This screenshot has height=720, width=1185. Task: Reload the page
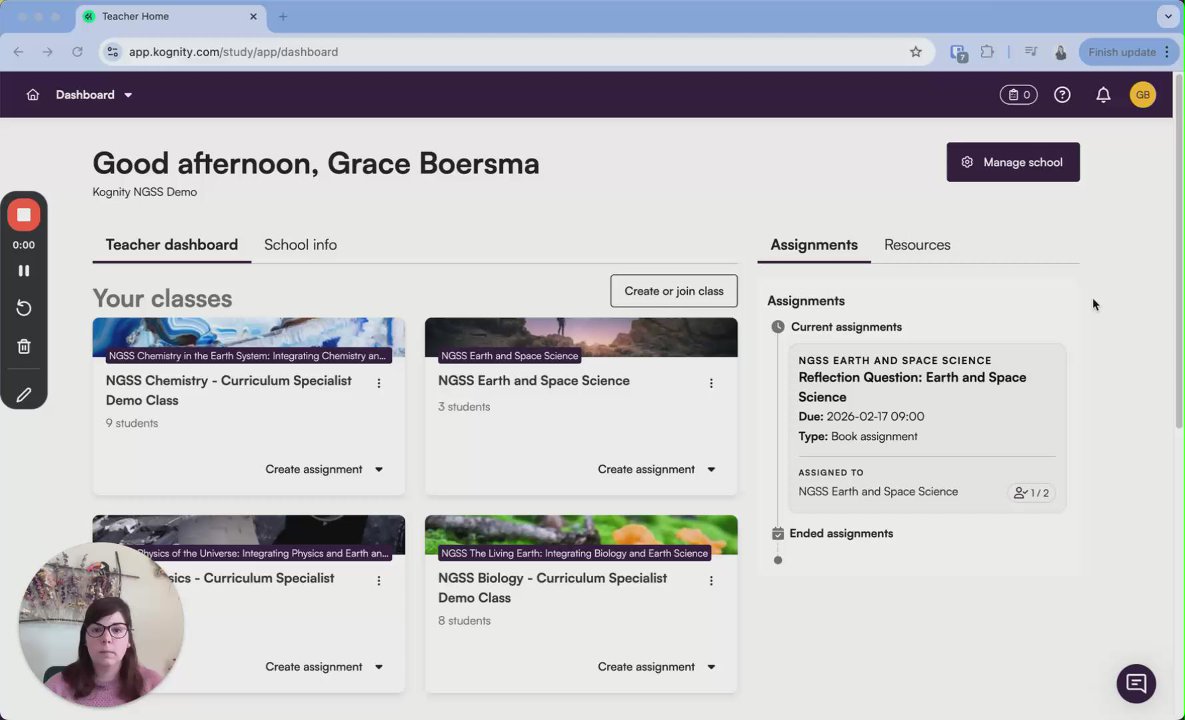[x=77, y=52]
